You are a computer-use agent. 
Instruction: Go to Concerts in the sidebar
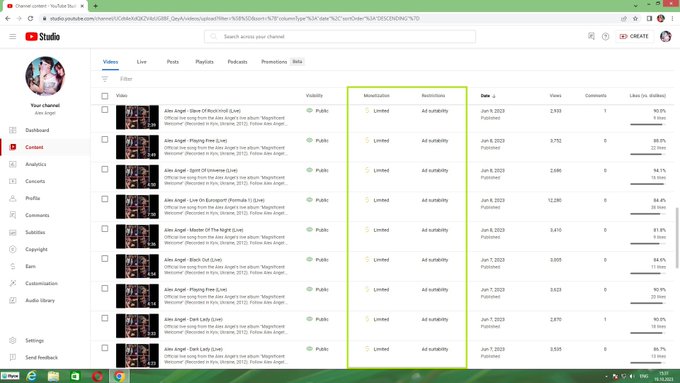click(35, 181)
